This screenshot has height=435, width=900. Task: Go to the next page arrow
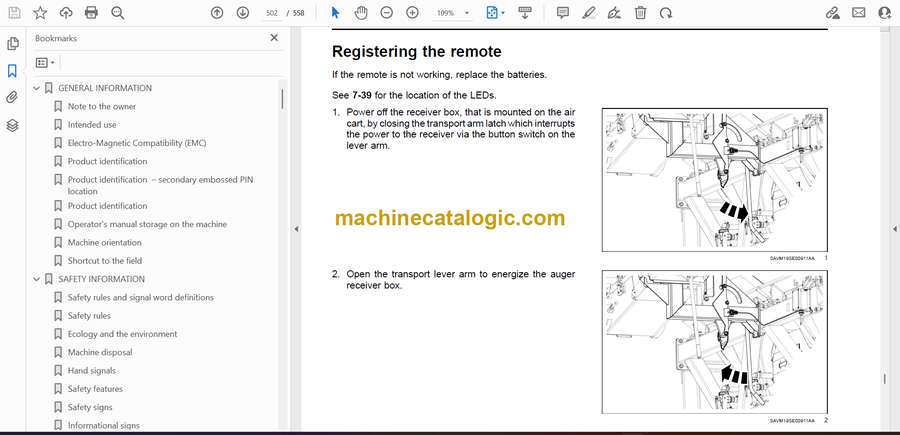[243, 13]
